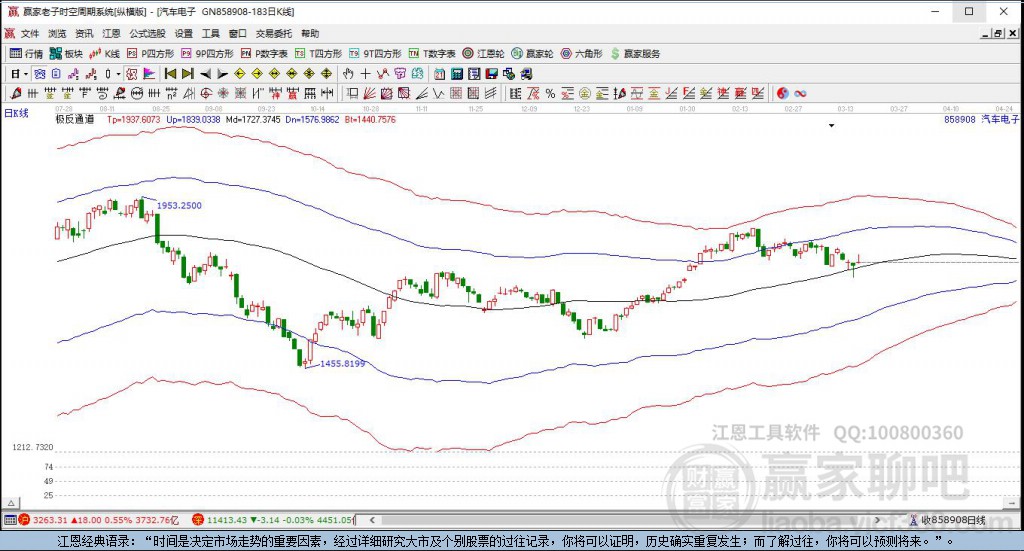Launch the 江恩轮 Gann wheel

coord(483,54)
